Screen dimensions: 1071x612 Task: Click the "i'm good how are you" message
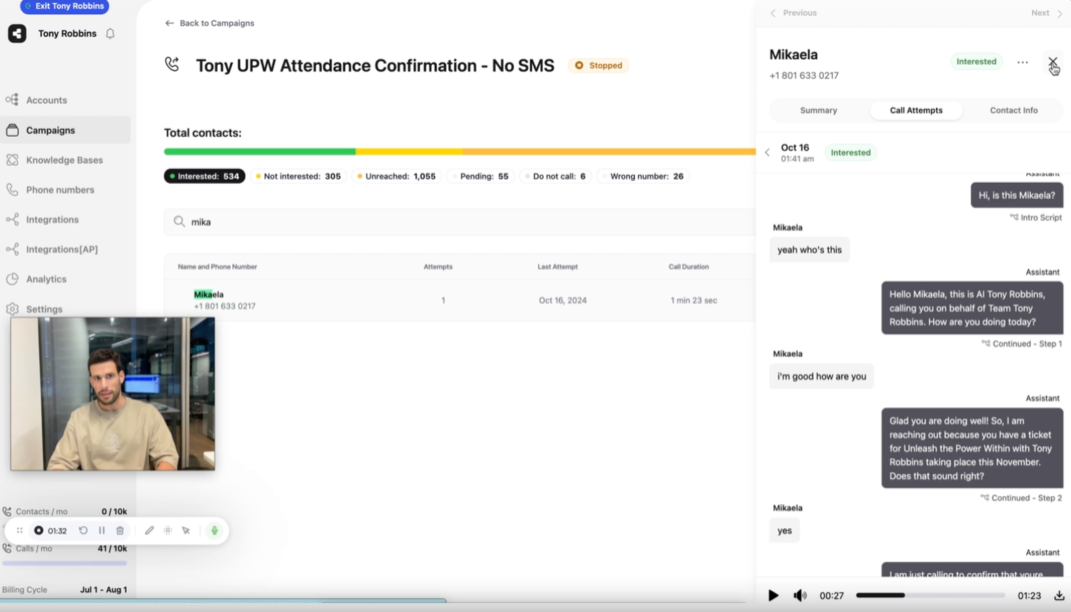tap(822, 376)
